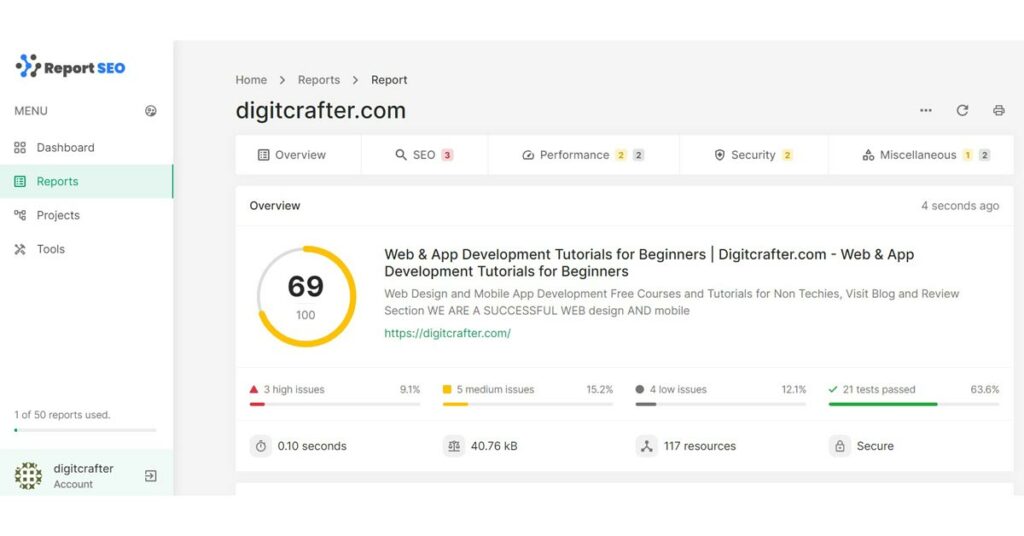Open the digitcrafter Account link
This screenshot has width=1024, height=536.
83,476
